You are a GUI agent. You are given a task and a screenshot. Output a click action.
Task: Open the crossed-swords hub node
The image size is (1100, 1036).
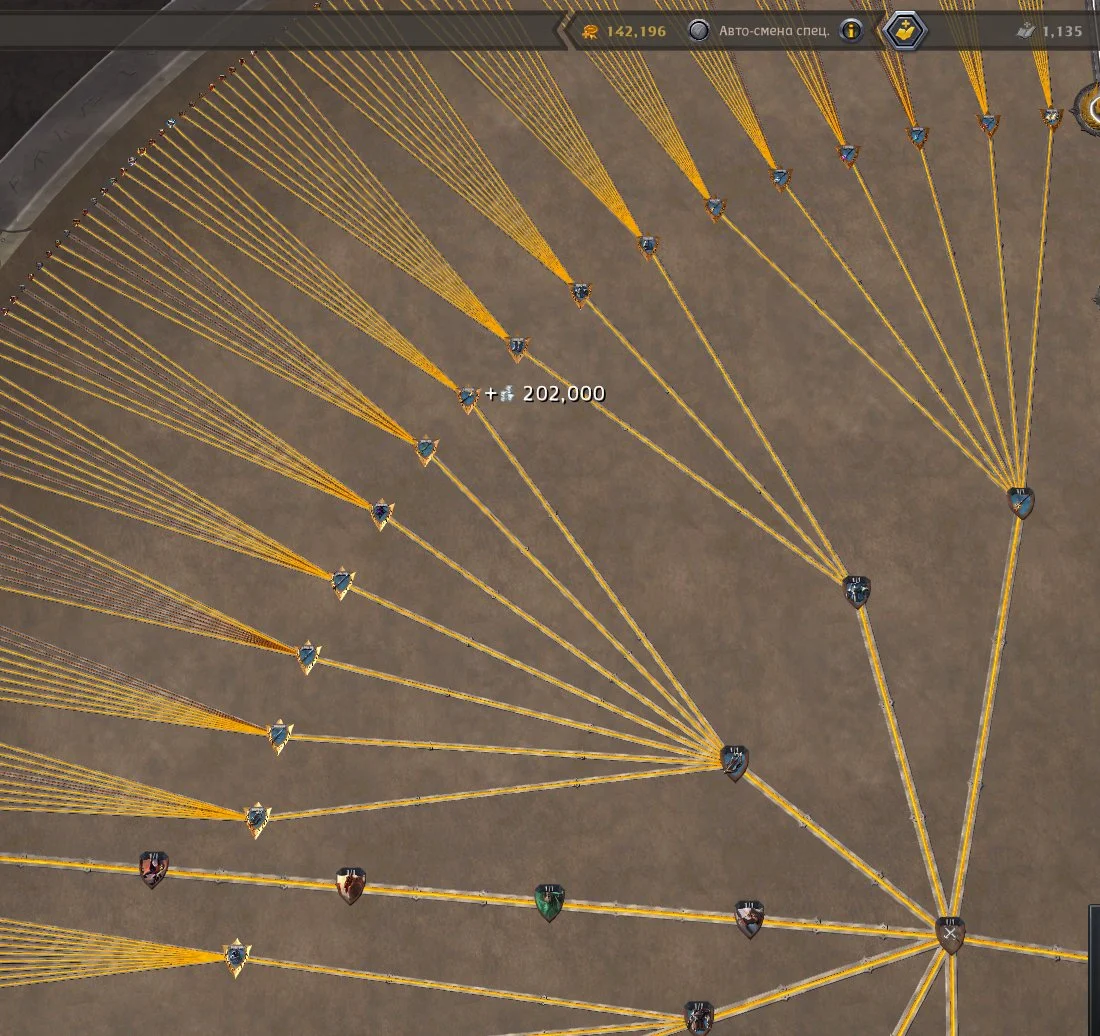pyautogui.click(x=951, y=935)
